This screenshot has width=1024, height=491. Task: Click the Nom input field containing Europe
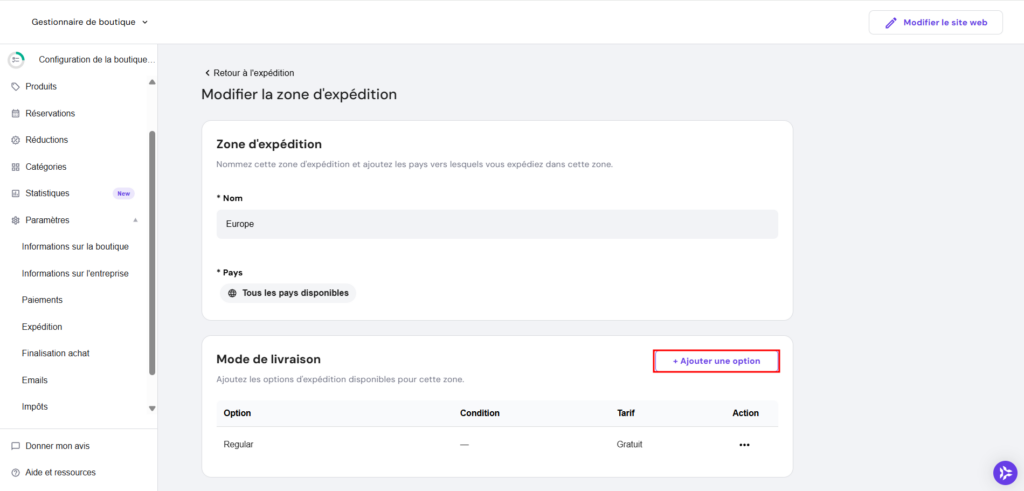(x=497, y=224)
